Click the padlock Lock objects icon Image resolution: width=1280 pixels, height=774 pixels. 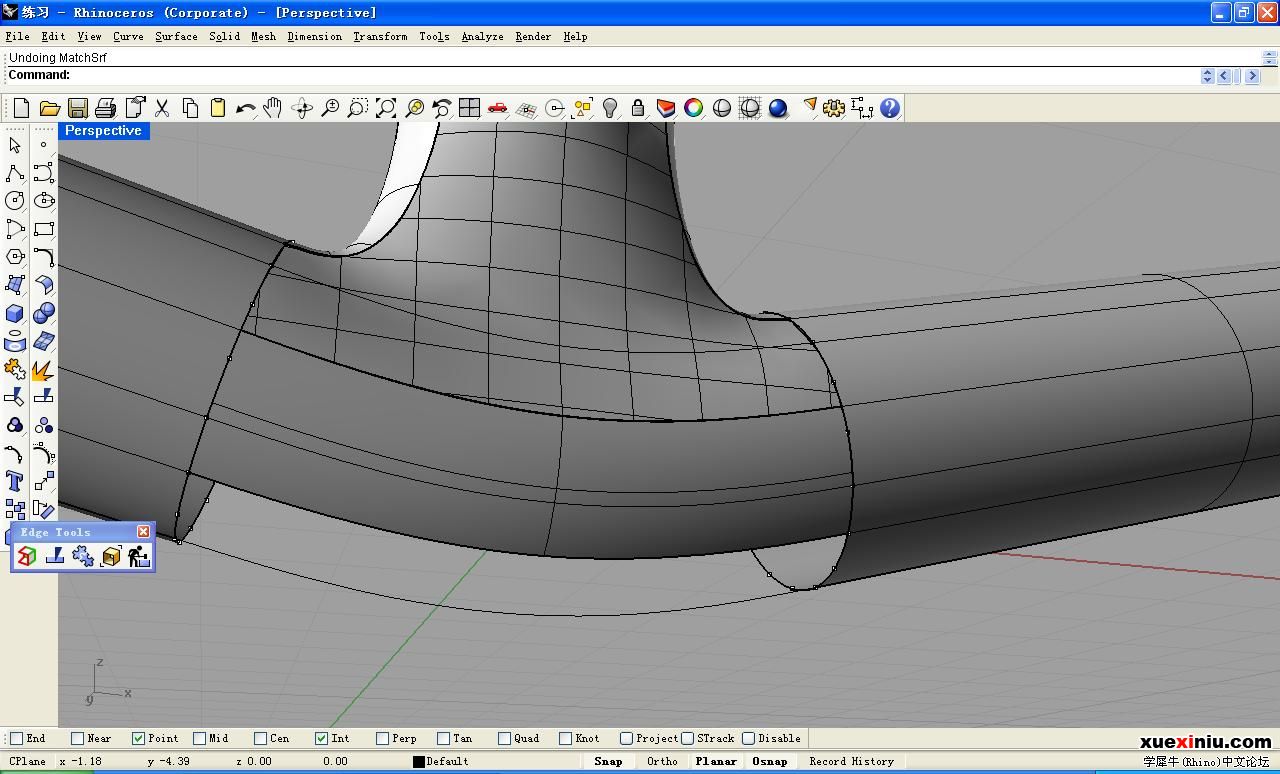pos(638,108)
